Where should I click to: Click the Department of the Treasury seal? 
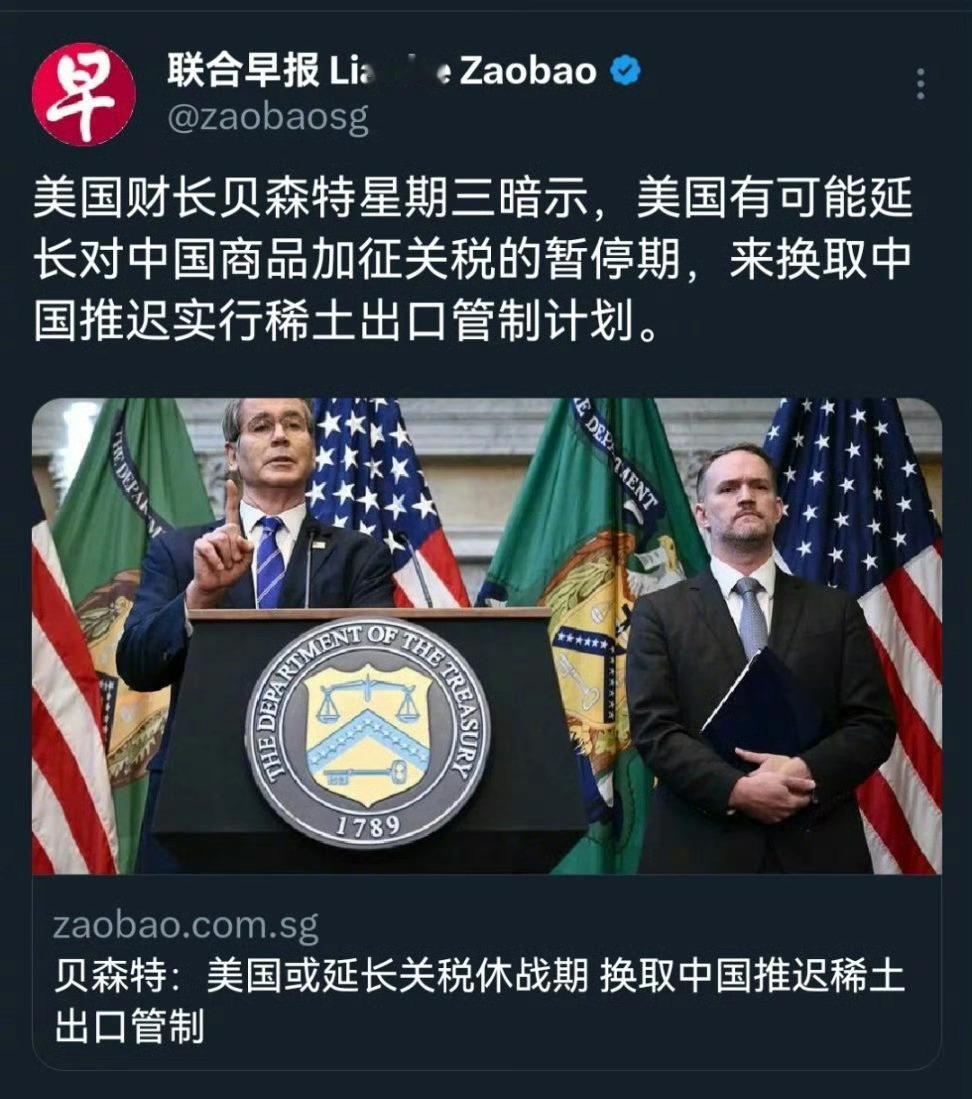point(367,732)
